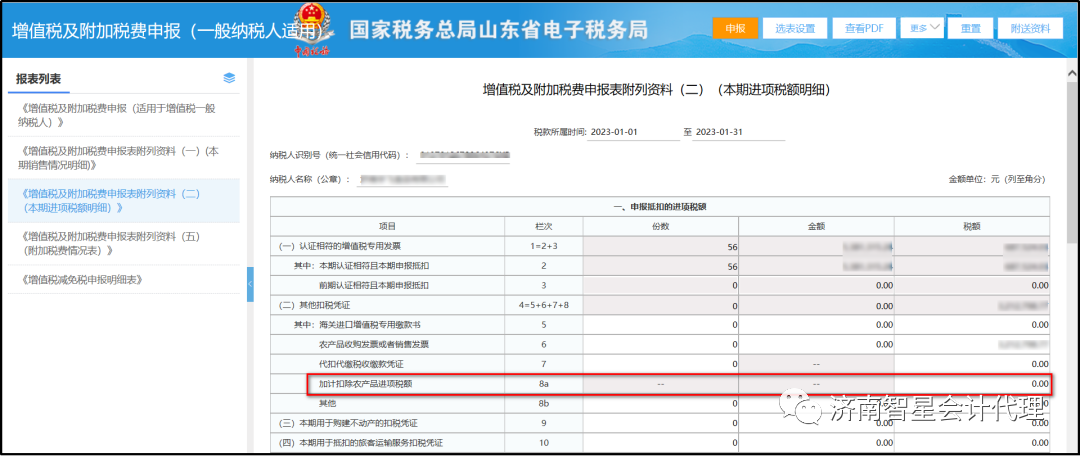Screen dimensions: 1080x457
Task: Click the 4=5+6+7+8 column cell
Action: 543,305
